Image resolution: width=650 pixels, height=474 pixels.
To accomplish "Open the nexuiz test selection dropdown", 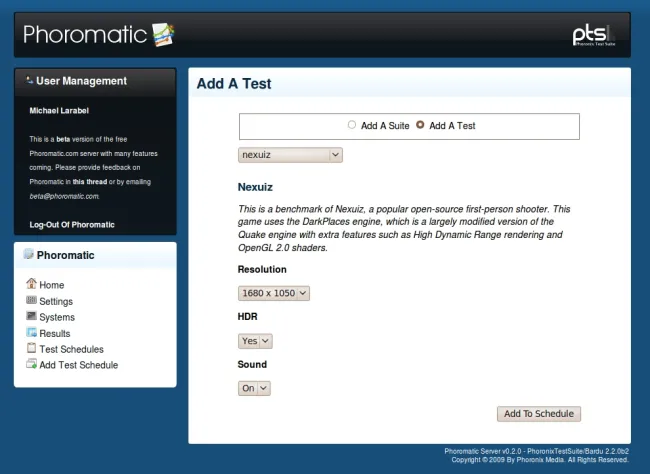I will 290,155.
